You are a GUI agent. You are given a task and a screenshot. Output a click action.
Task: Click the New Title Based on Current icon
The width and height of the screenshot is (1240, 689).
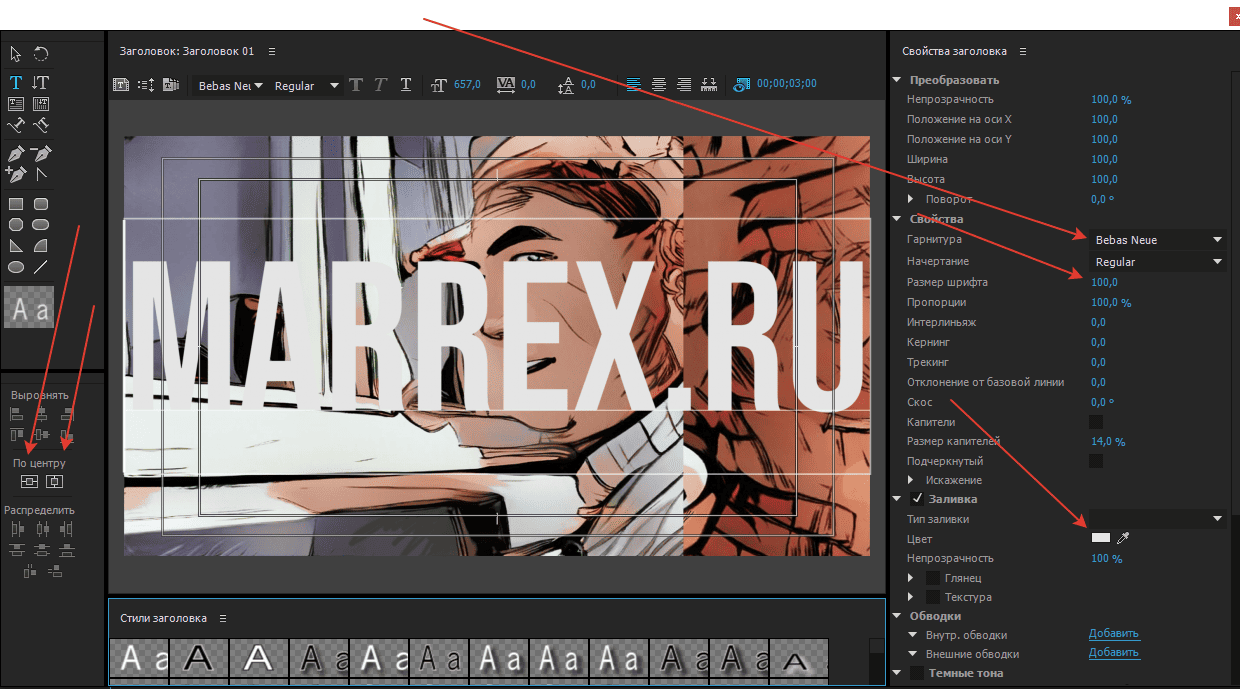(120, 85)
